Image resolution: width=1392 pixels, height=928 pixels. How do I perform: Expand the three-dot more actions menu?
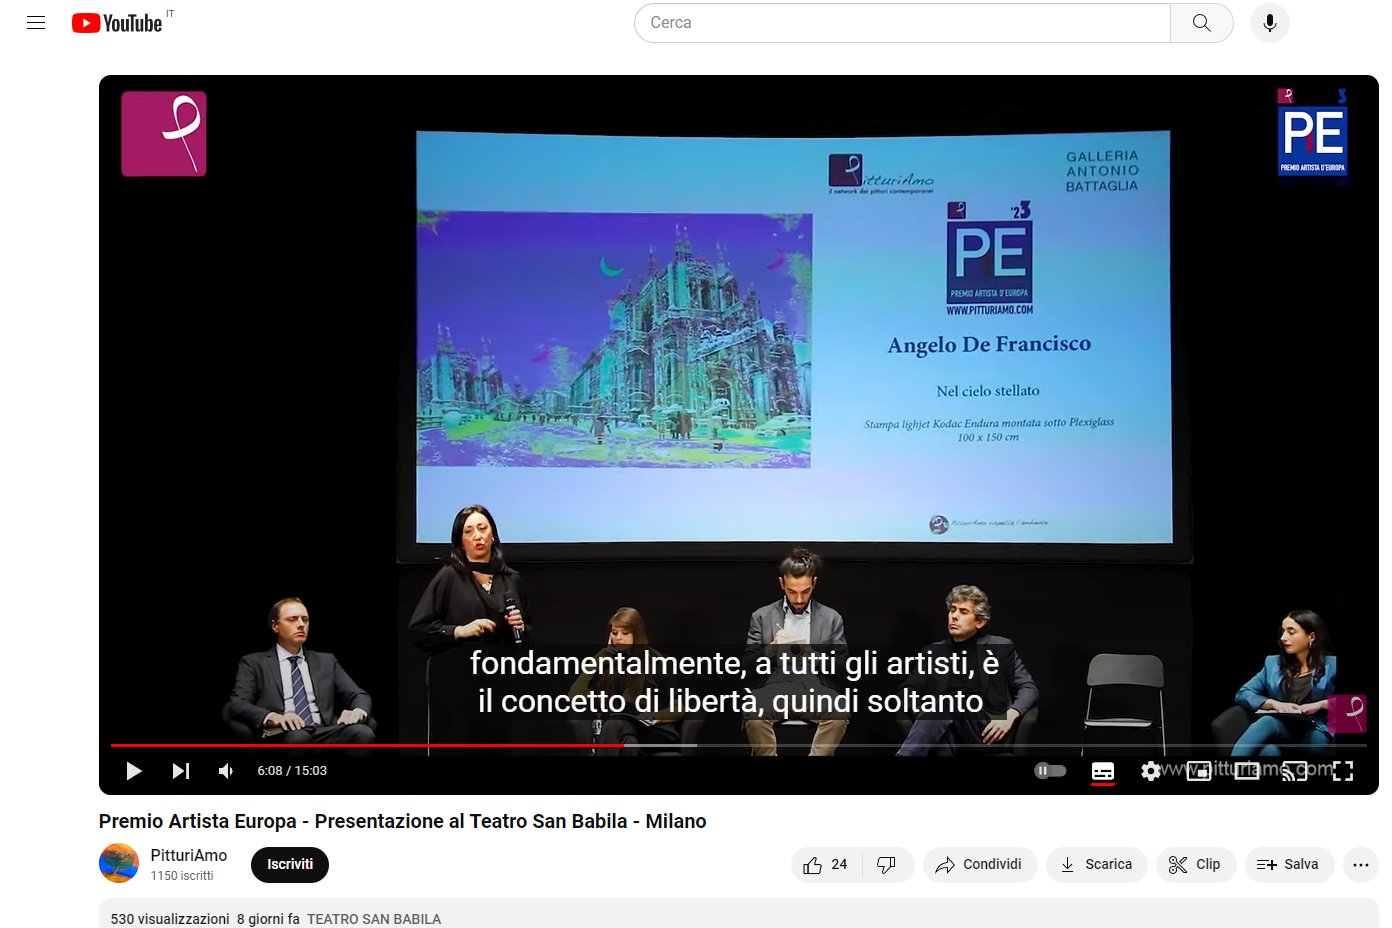(1360, 865)
